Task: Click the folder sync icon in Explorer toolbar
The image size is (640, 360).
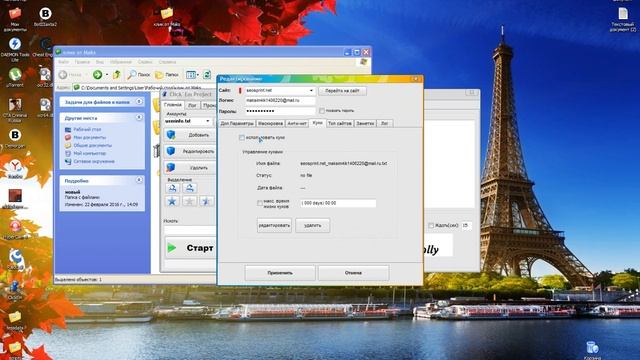Action: pos(207,75)
